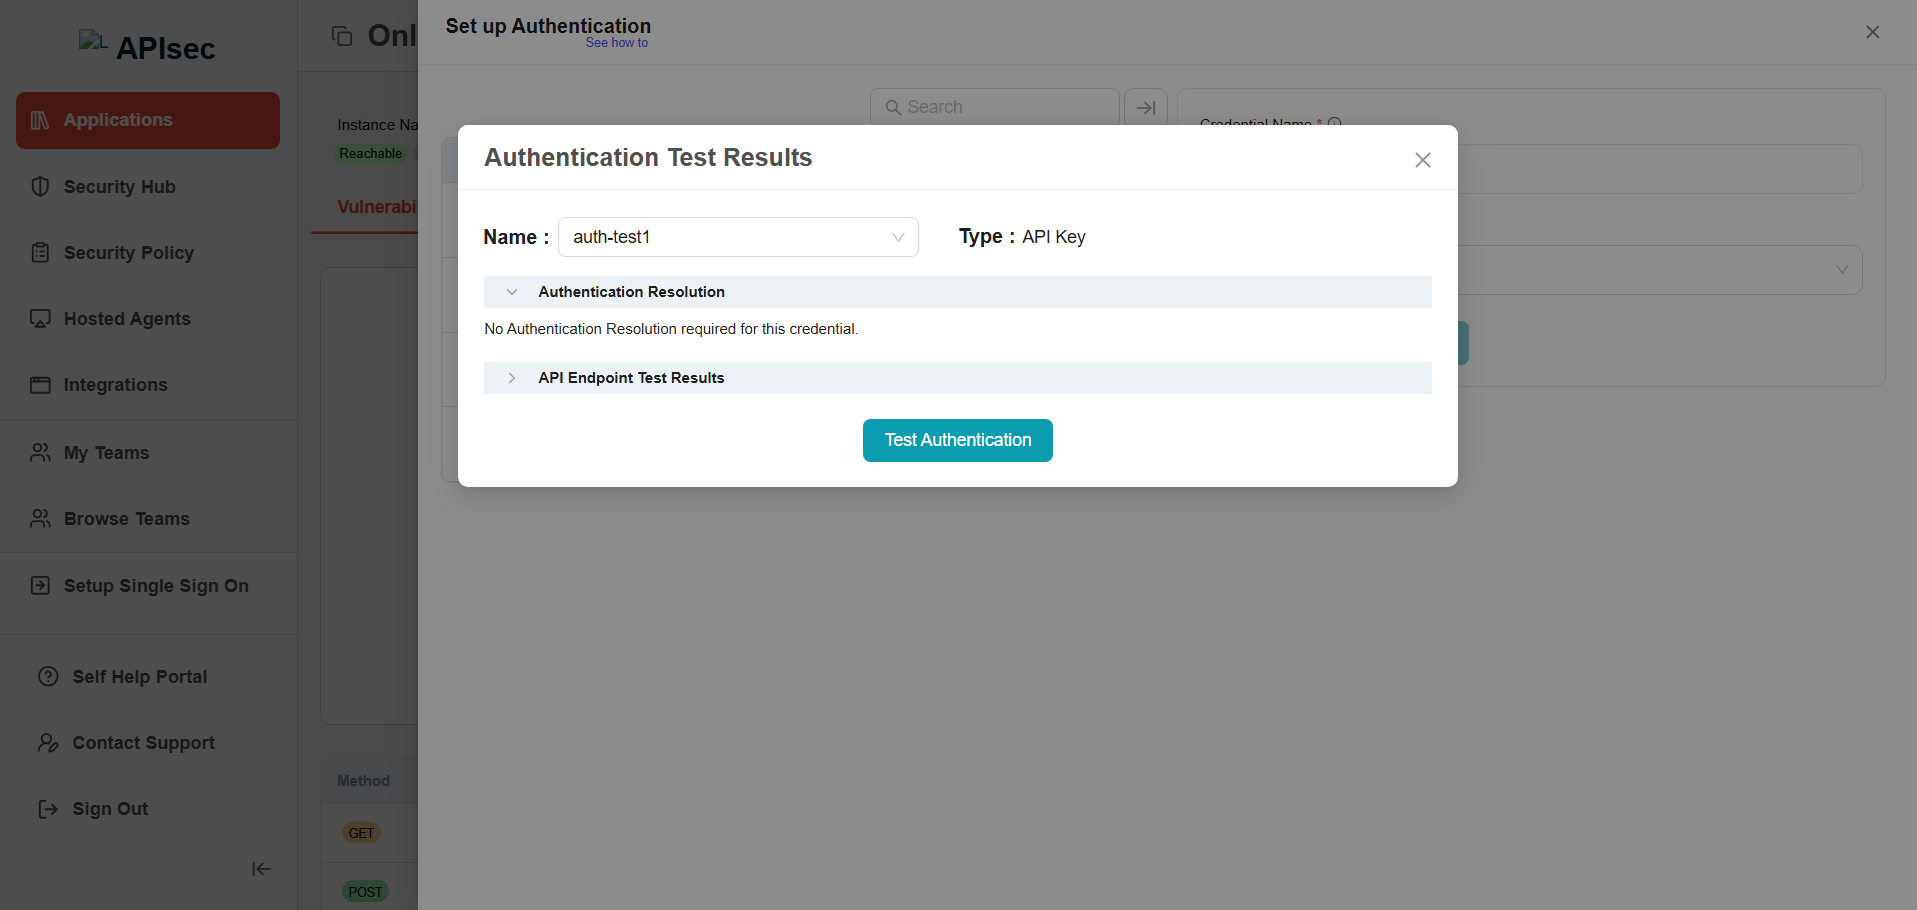
Task: Open Security Hub via its shield icon
Action: click(40, 187)
